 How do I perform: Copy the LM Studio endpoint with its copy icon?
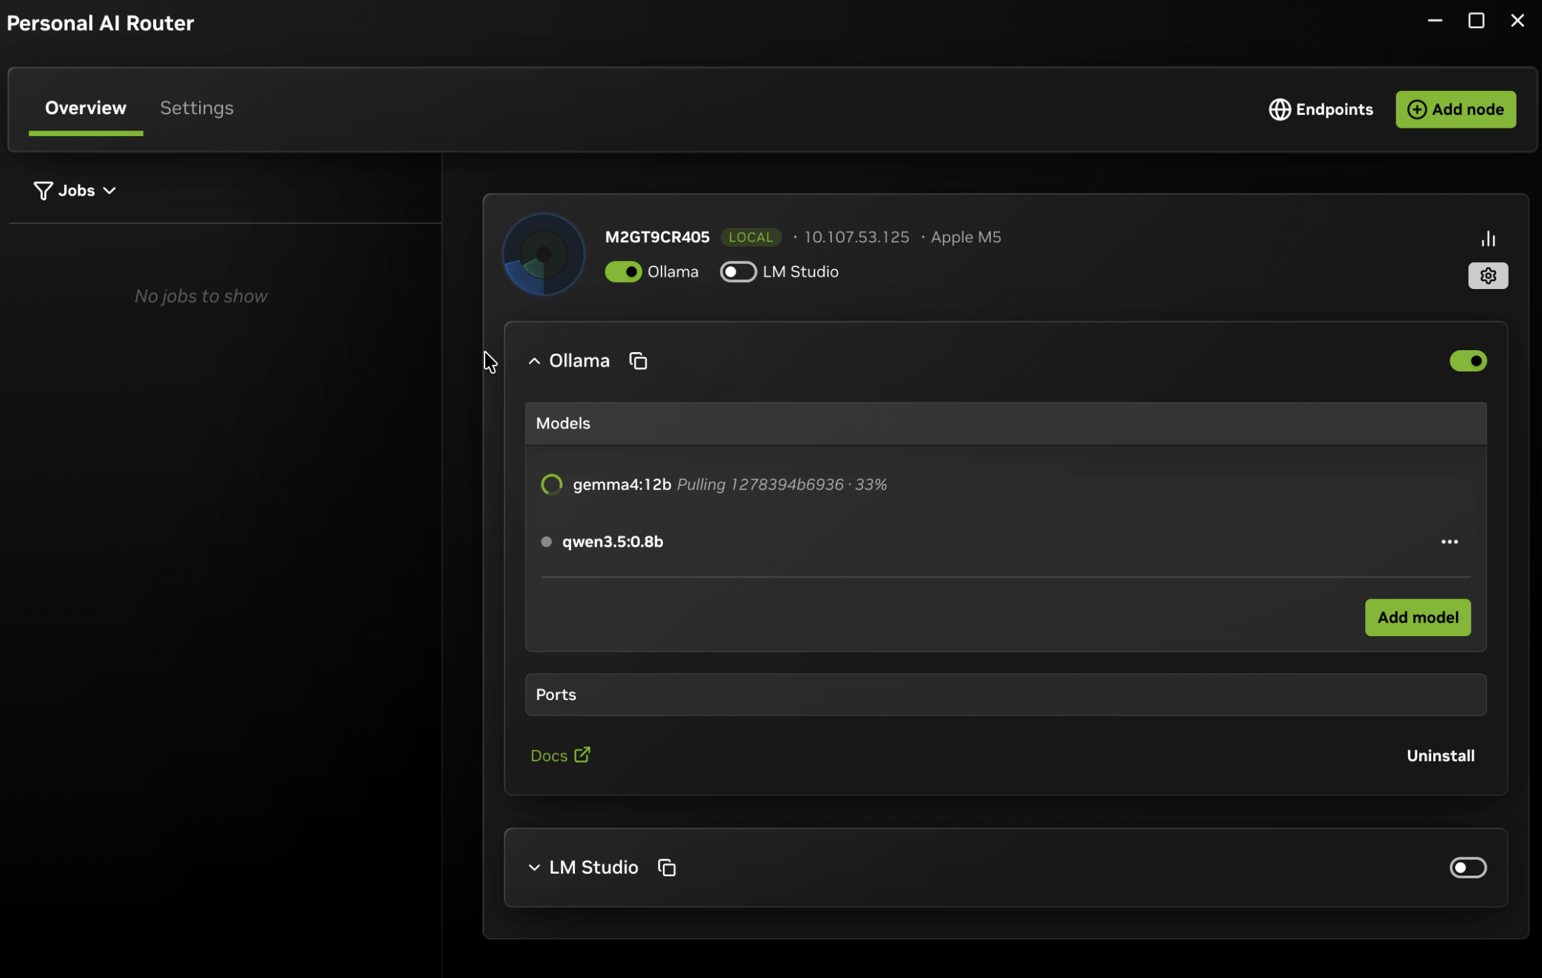click(667, 868)
